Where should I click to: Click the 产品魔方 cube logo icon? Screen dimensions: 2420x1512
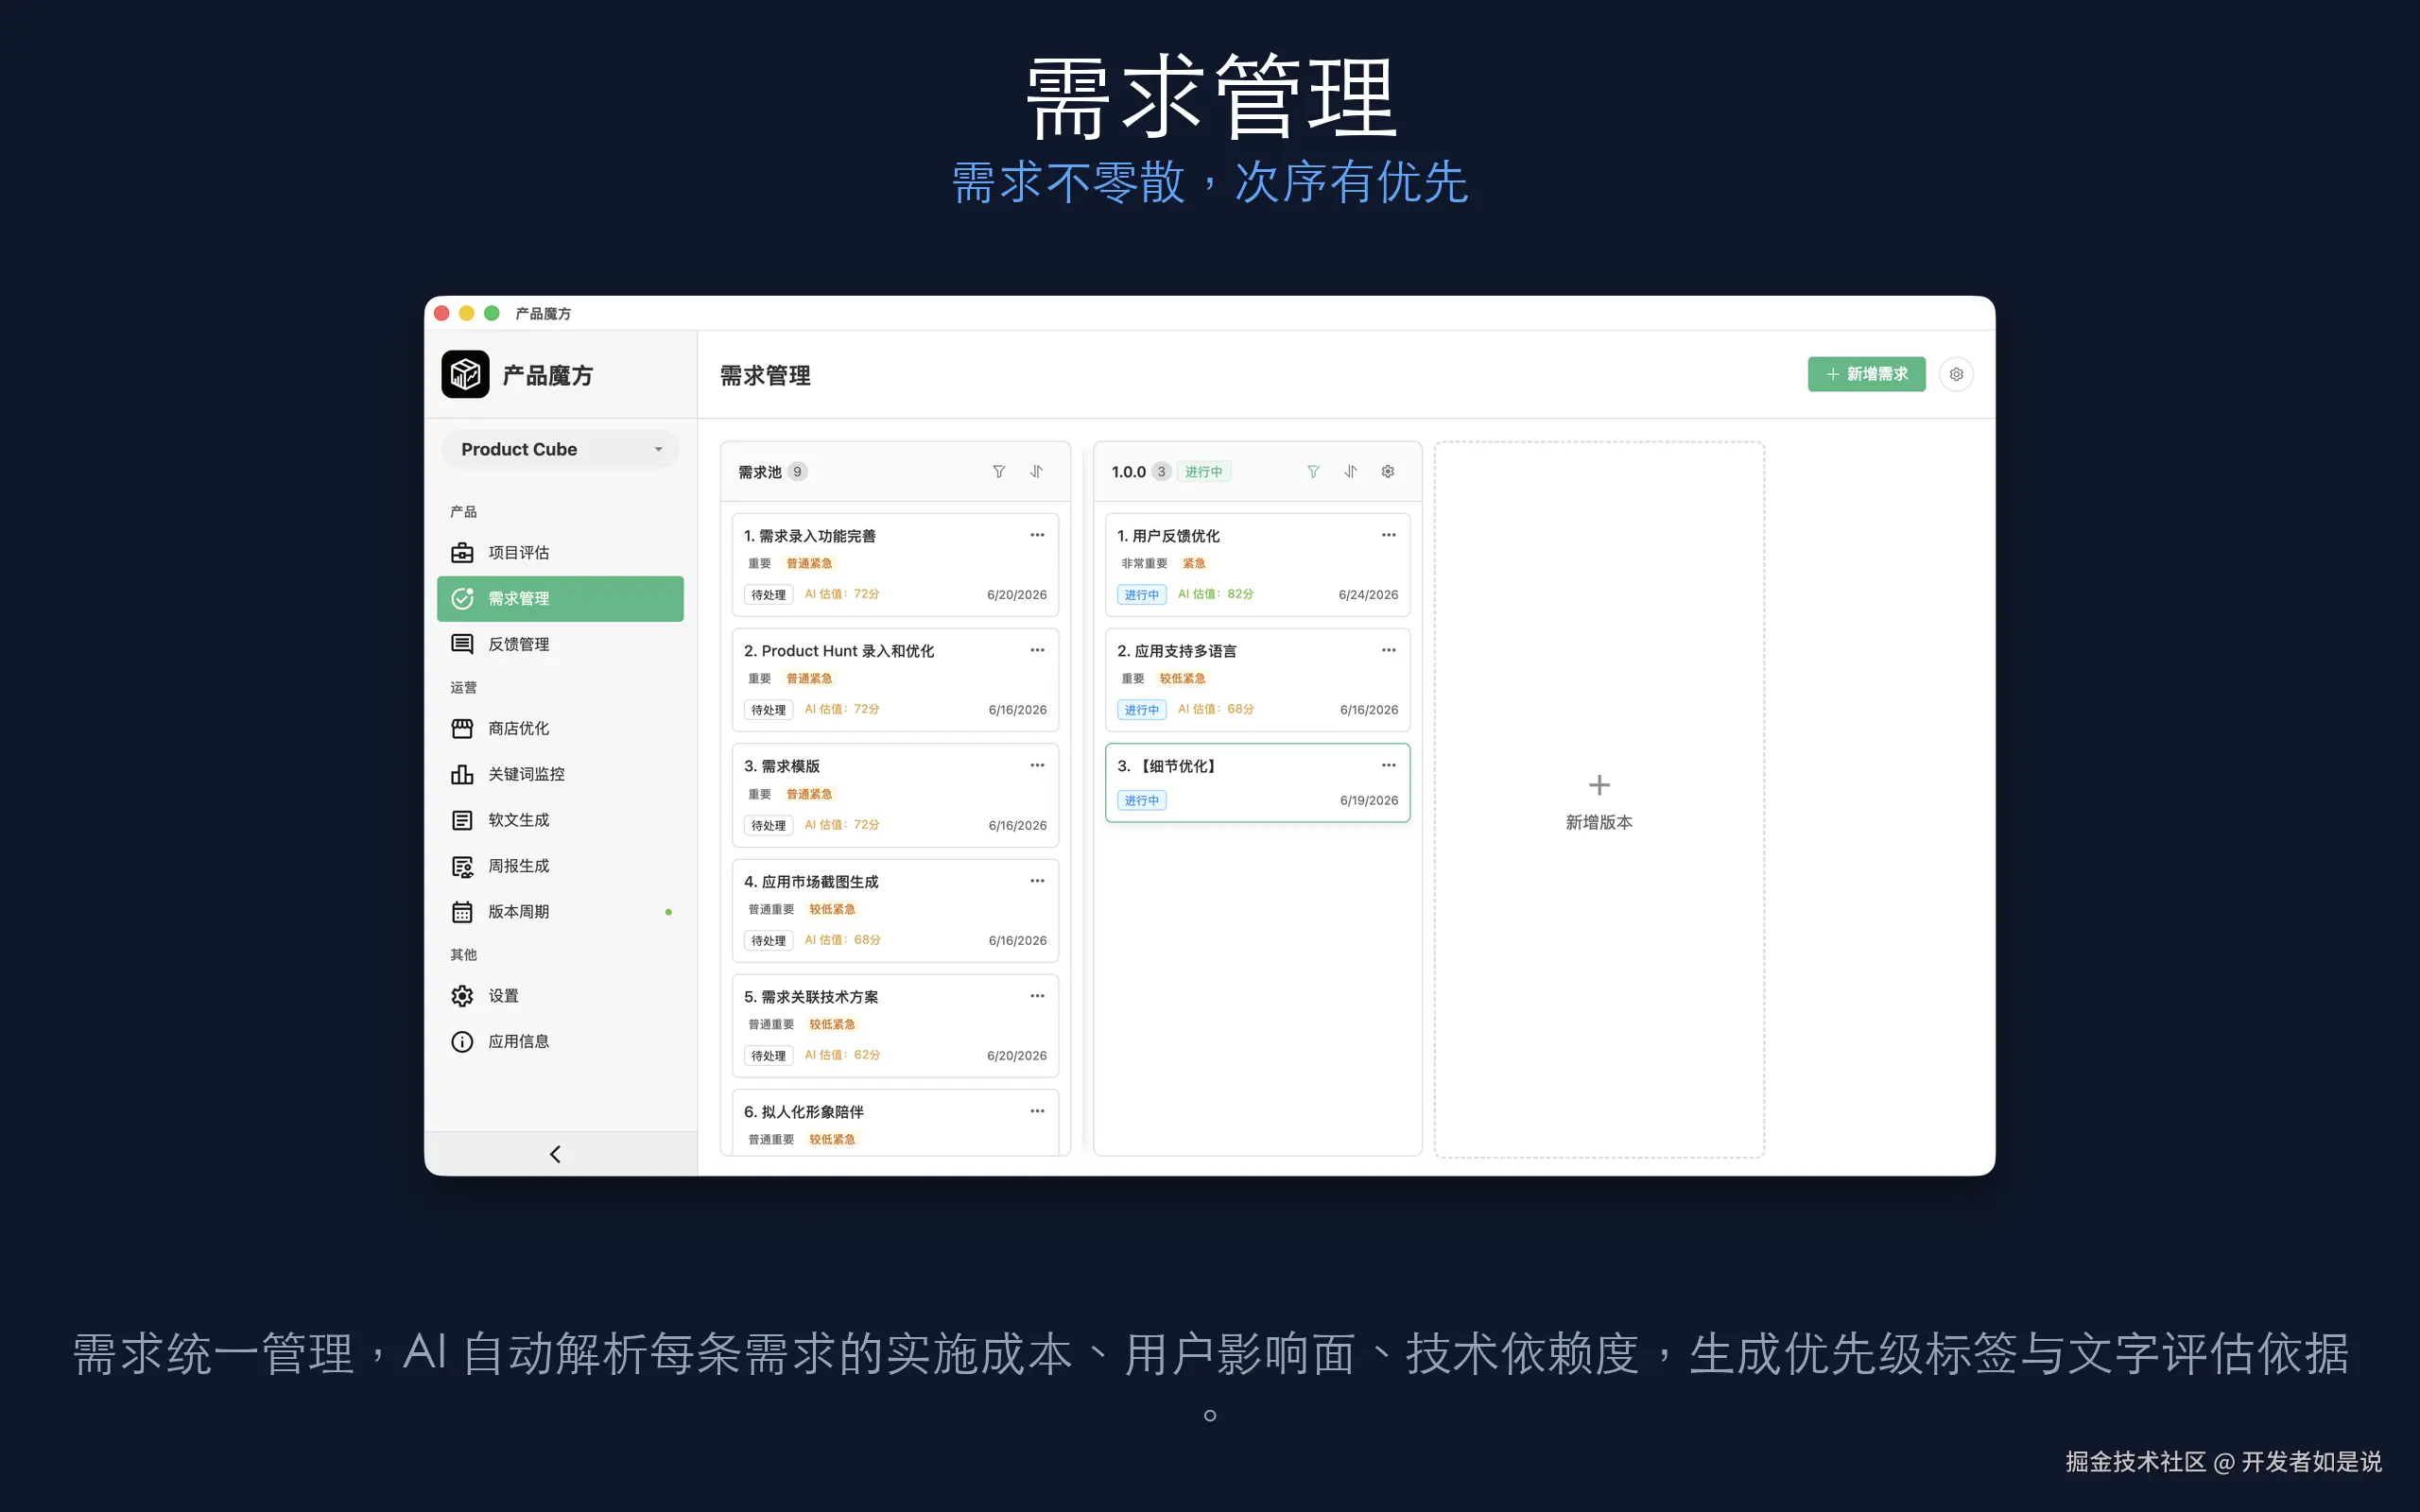click(x=465, y=375)
